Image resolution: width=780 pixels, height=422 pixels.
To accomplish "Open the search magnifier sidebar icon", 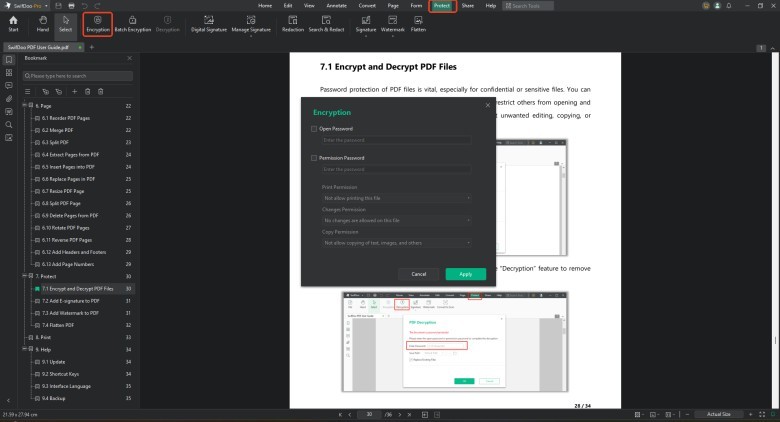I will tap(8, 124).
